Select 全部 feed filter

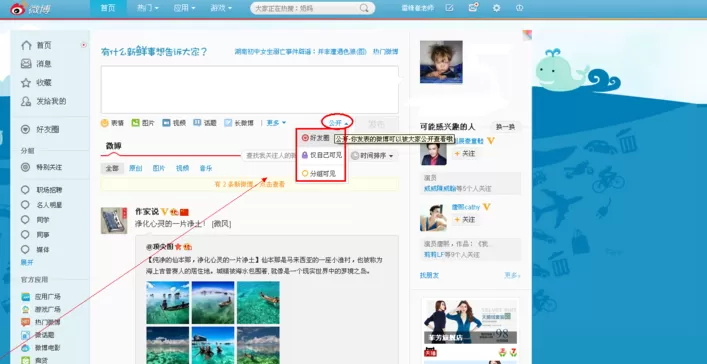coord(112,168)
